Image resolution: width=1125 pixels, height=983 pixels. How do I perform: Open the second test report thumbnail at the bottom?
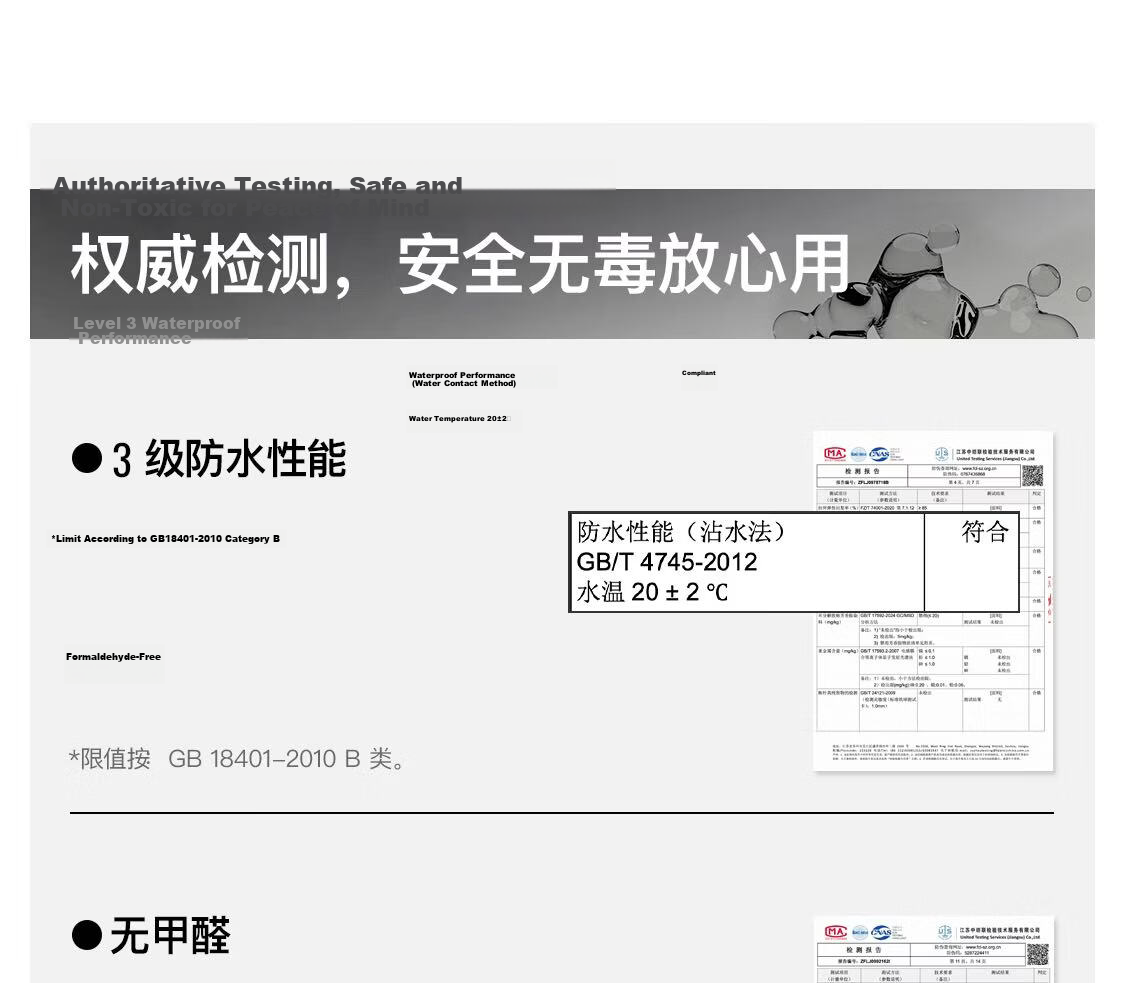click(x=933, y=950)
